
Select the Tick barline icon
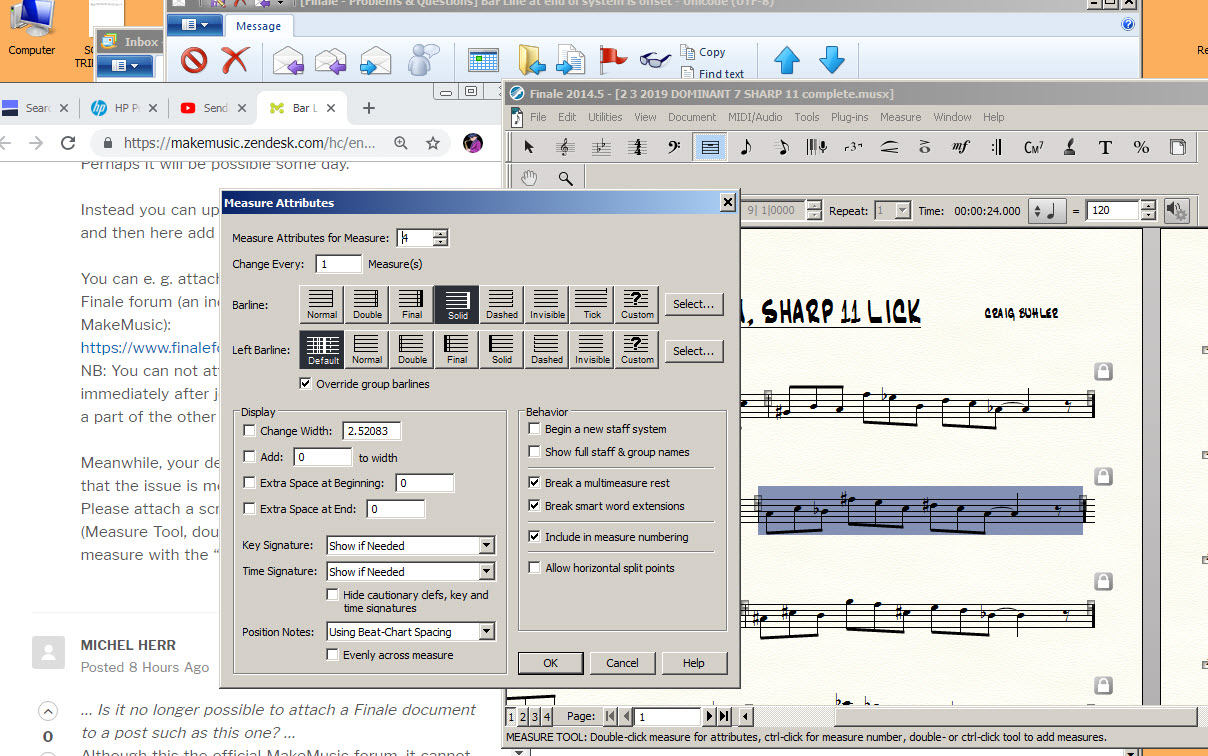[592, 303]
